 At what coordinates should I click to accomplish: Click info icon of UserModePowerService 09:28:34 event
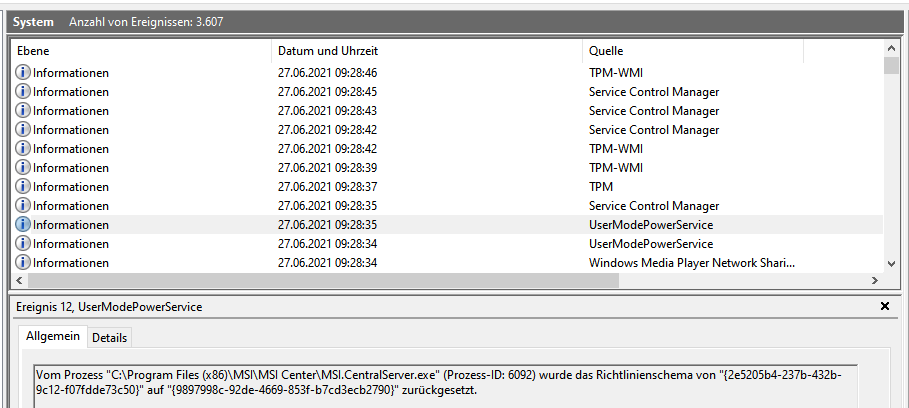pyautogui.click(x=23, y=243)
